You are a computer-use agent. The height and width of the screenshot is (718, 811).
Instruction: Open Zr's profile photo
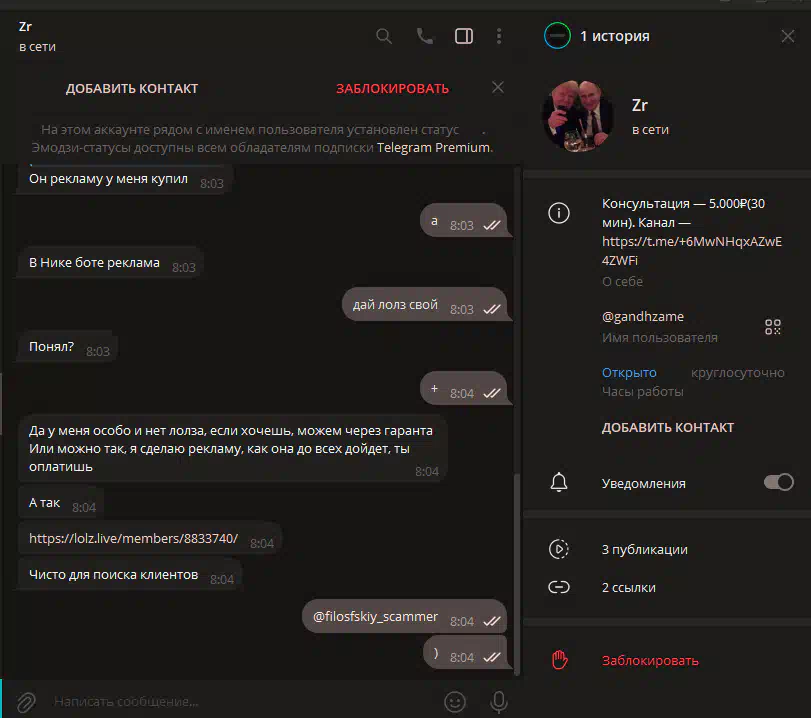click(578, 116)
